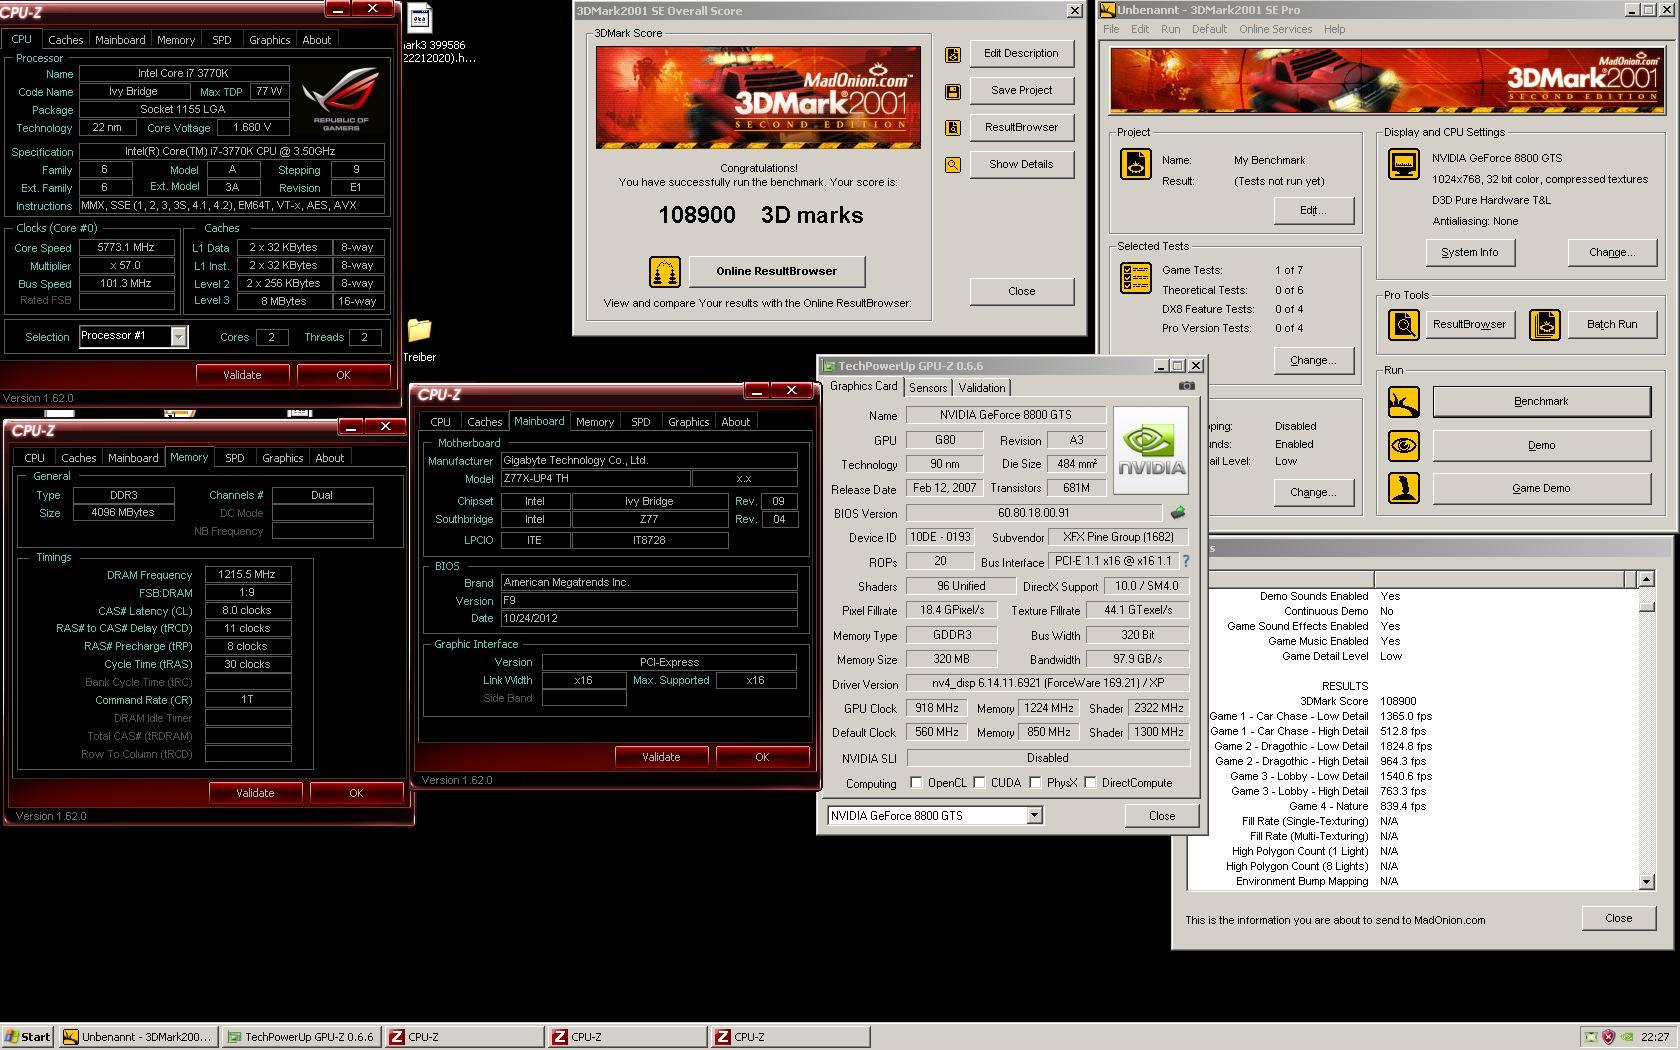Screen dimensions: 1680x1050
Task: Click the Show Details button
Action: click(x=1021, y=165)
